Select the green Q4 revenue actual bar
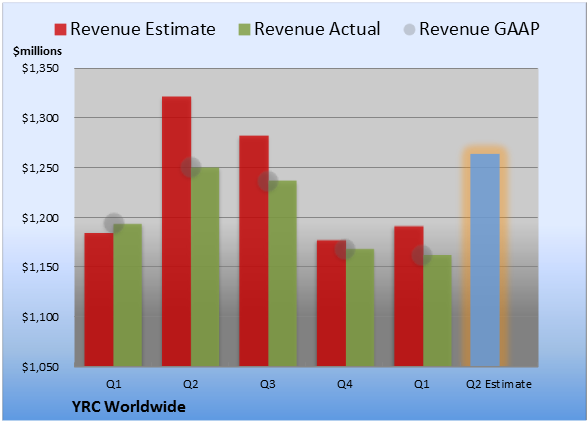 point(360,308)
